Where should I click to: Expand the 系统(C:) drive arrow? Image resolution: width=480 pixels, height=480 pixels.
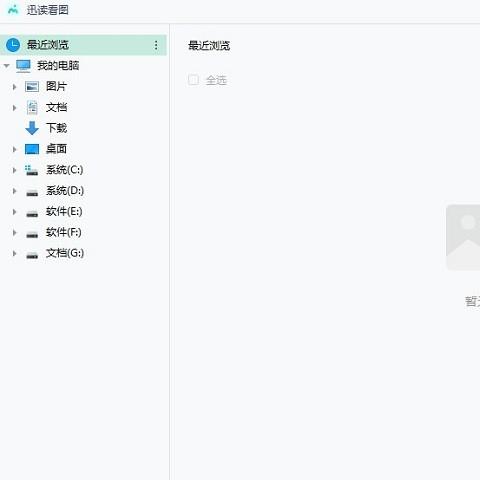(14, 170)
